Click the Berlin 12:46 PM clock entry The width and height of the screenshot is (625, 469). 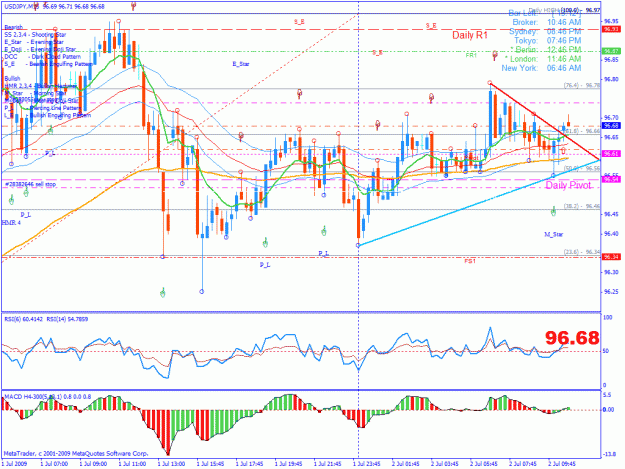[x=545, y=50]
